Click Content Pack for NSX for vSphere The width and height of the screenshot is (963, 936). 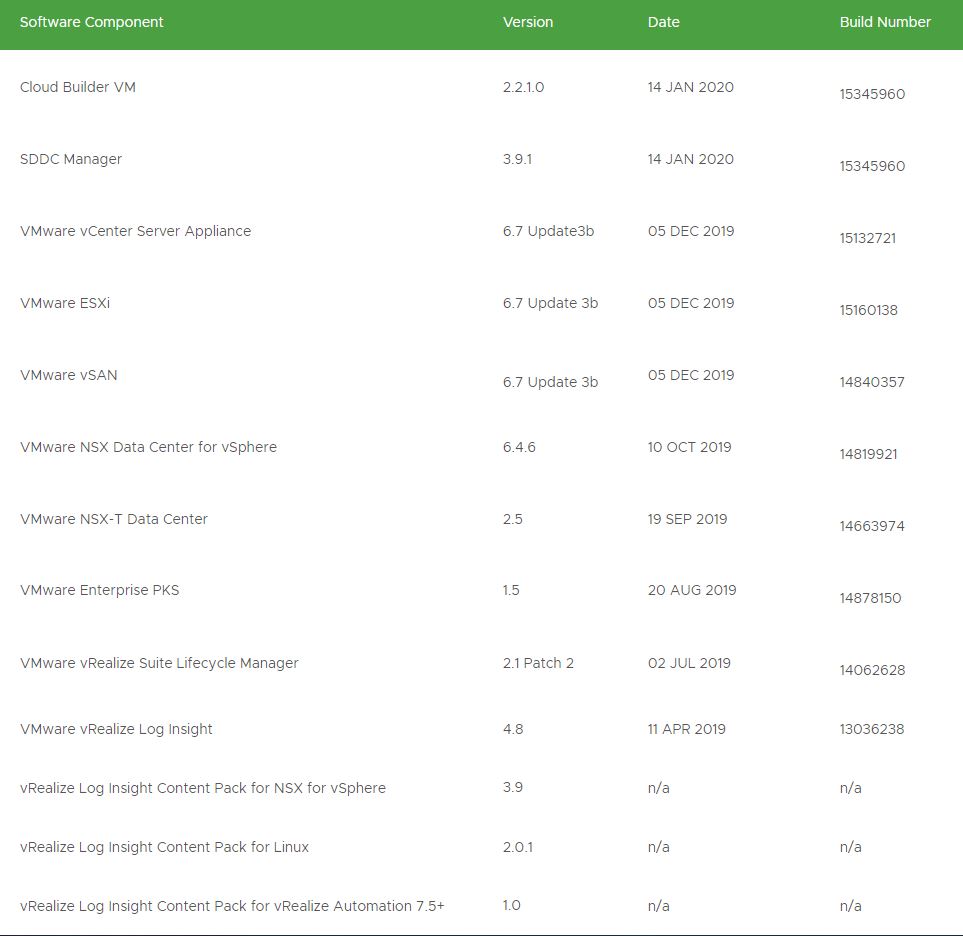point(203,788)
